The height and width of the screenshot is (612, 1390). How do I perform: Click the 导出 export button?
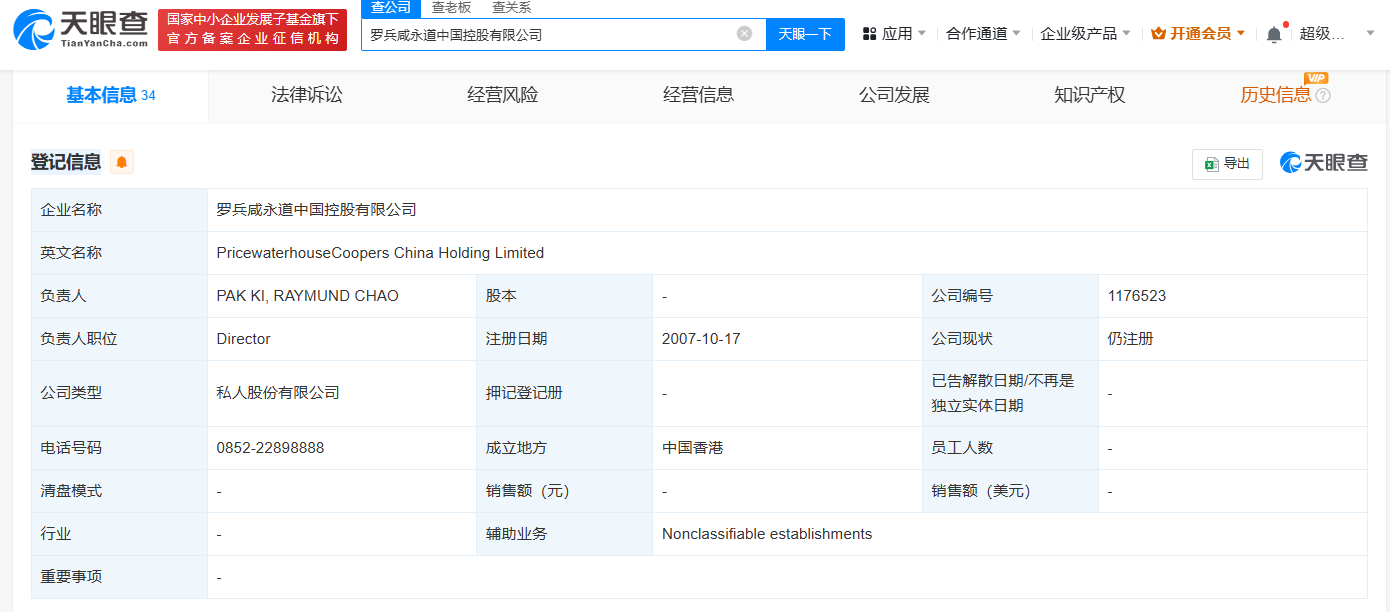[1227, 164]
